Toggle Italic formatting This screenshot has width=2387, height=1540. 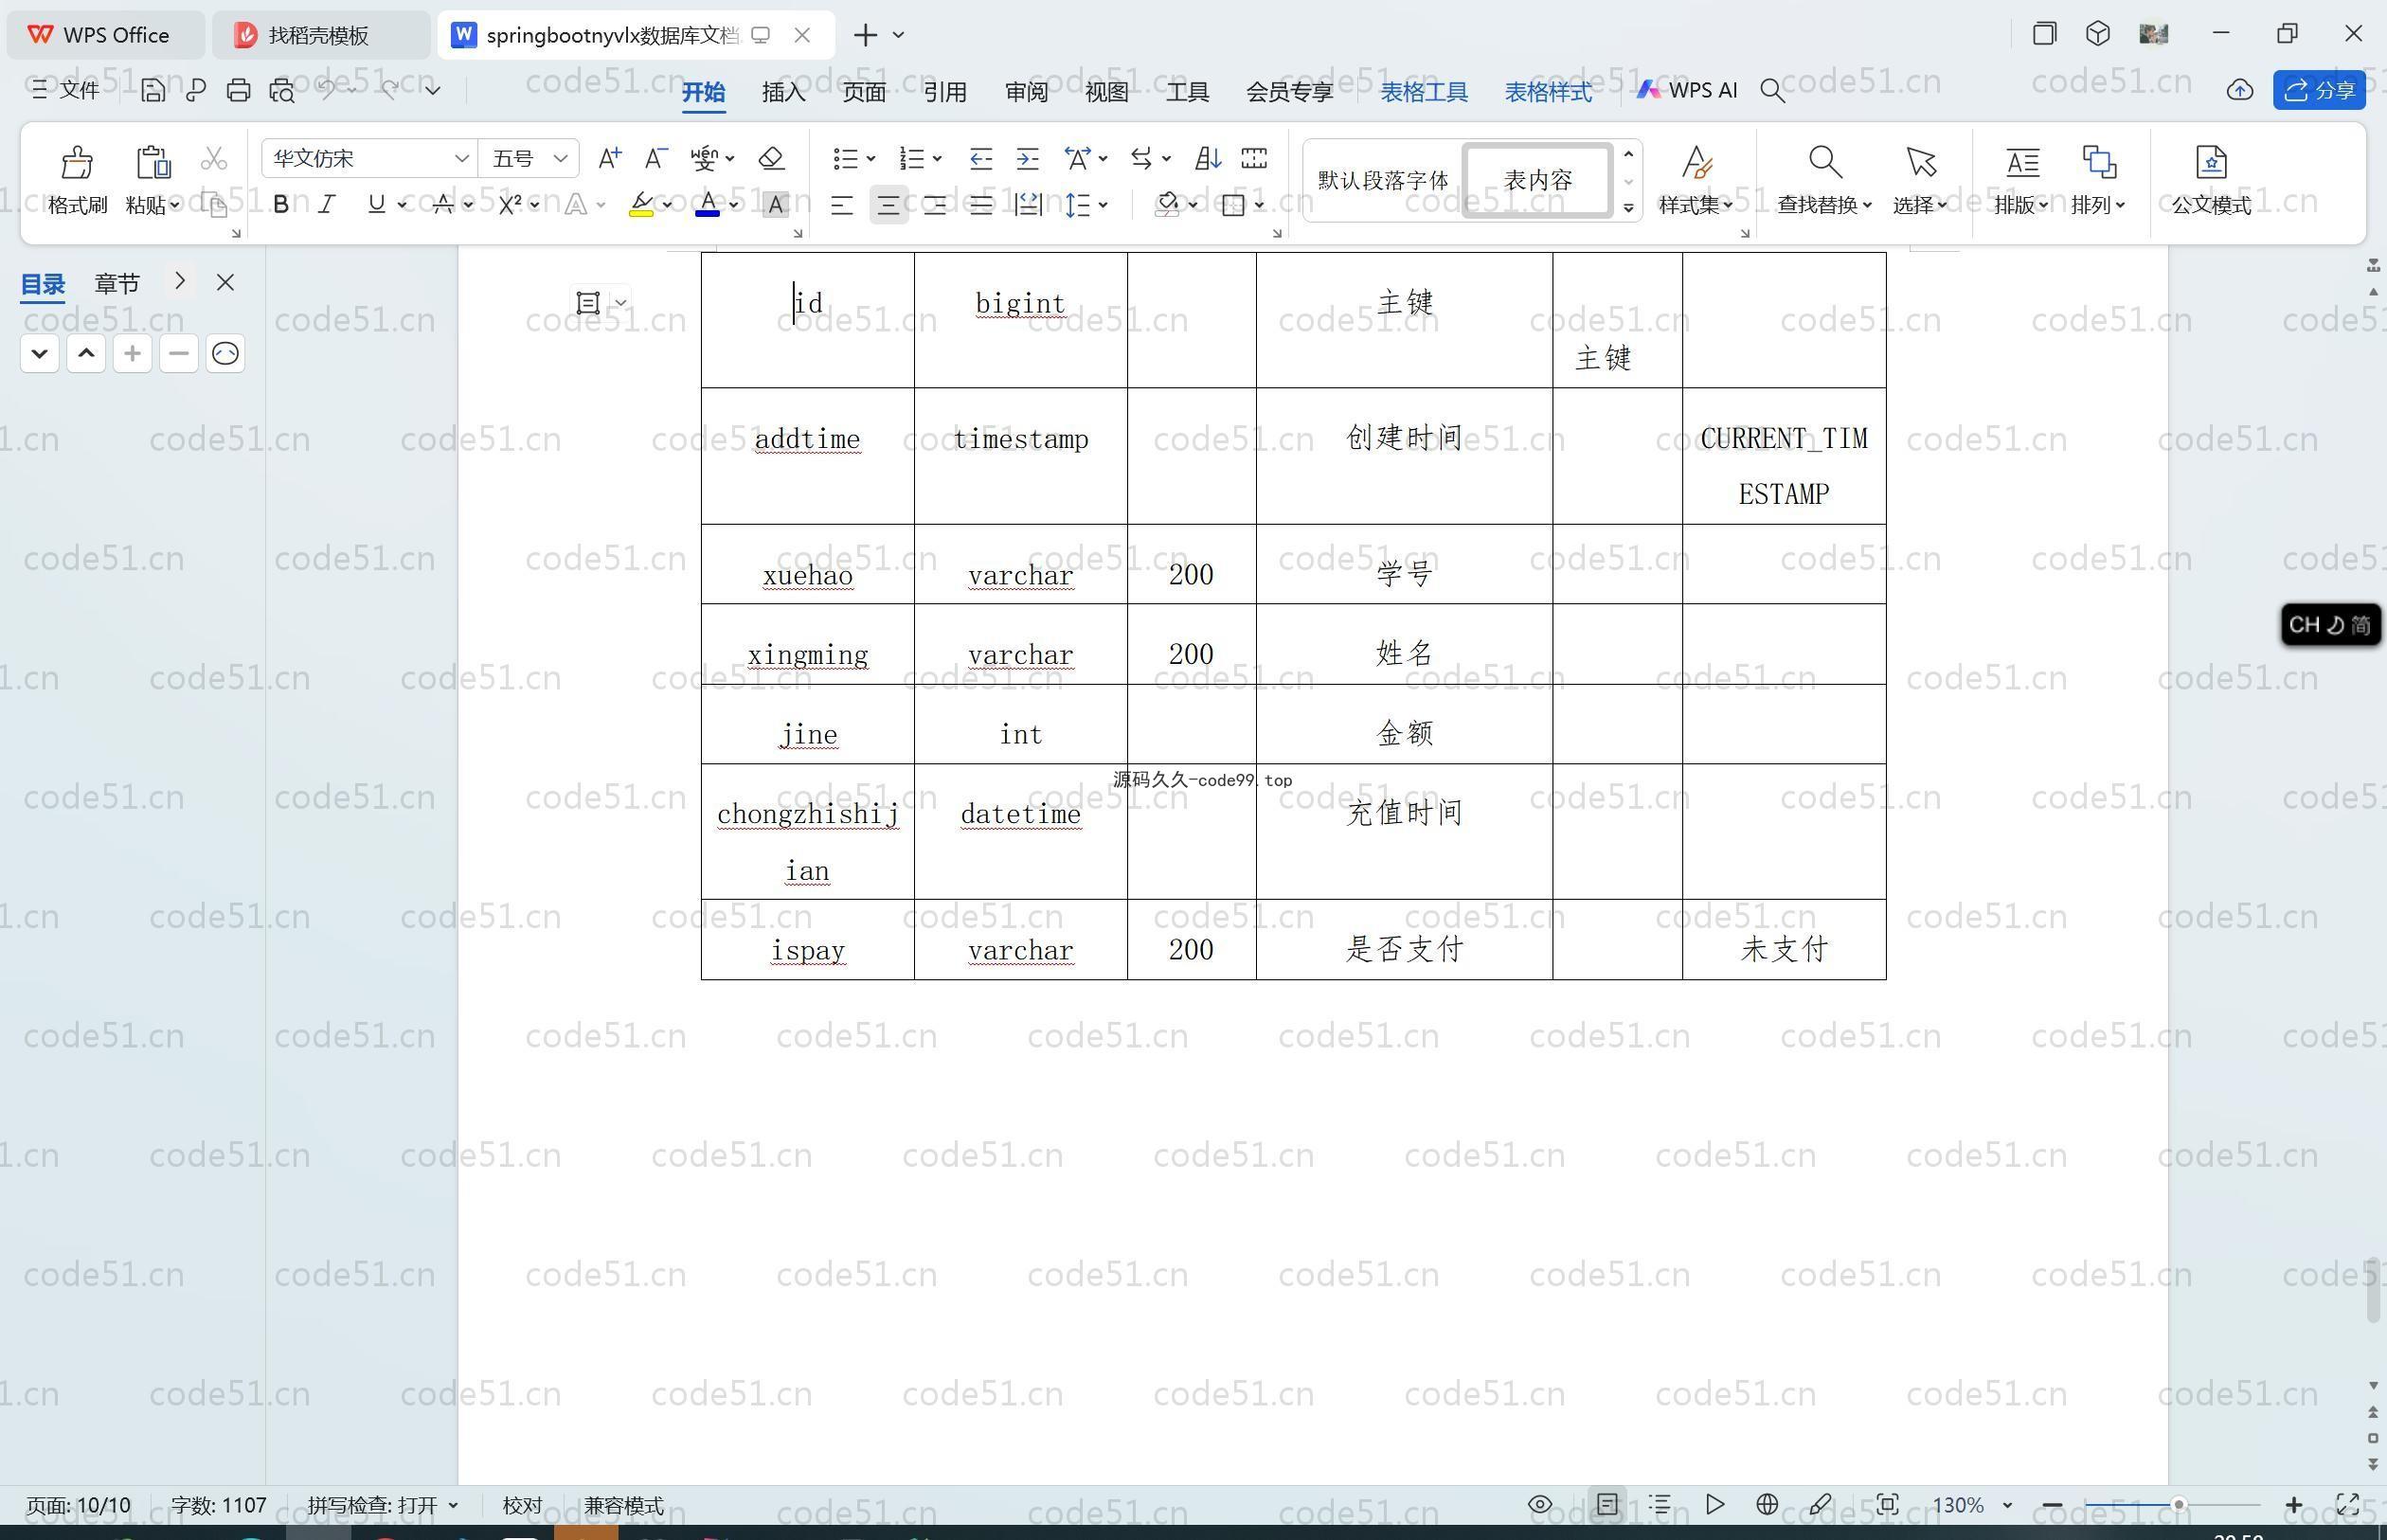point(327,205)
